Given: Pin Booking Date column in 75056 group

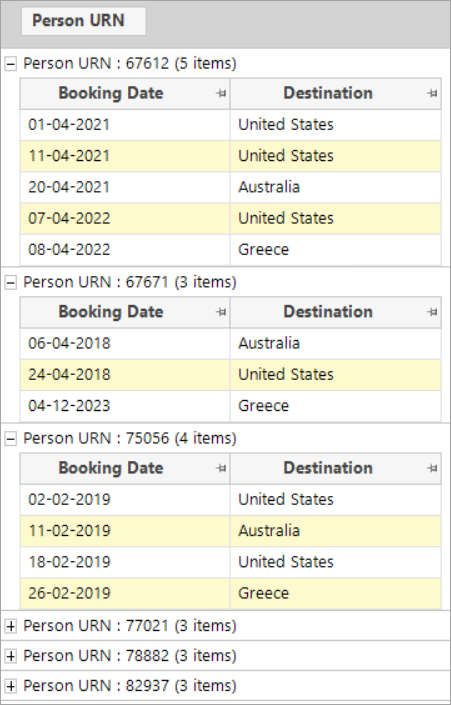Looking at the screenshot, I should click(x=221, y=469).
